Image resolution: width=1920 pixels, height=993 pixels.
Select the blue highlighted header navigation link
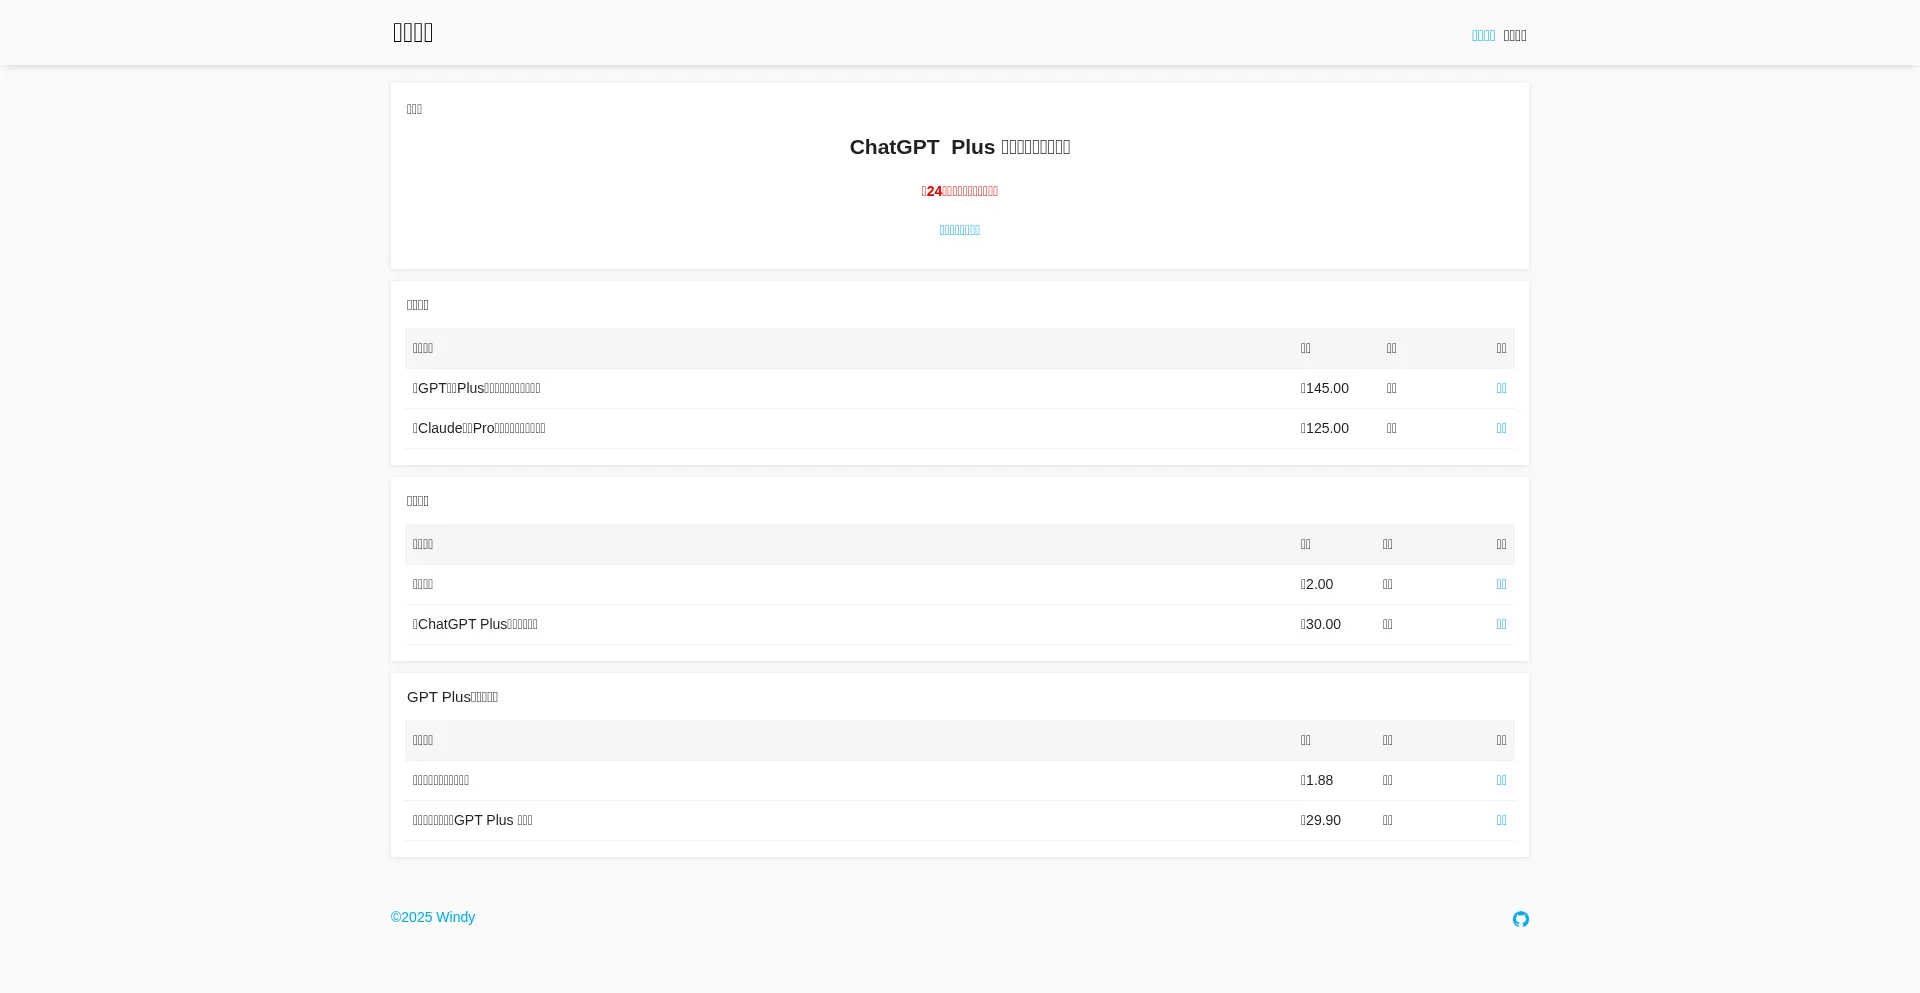pos(1483,36)
